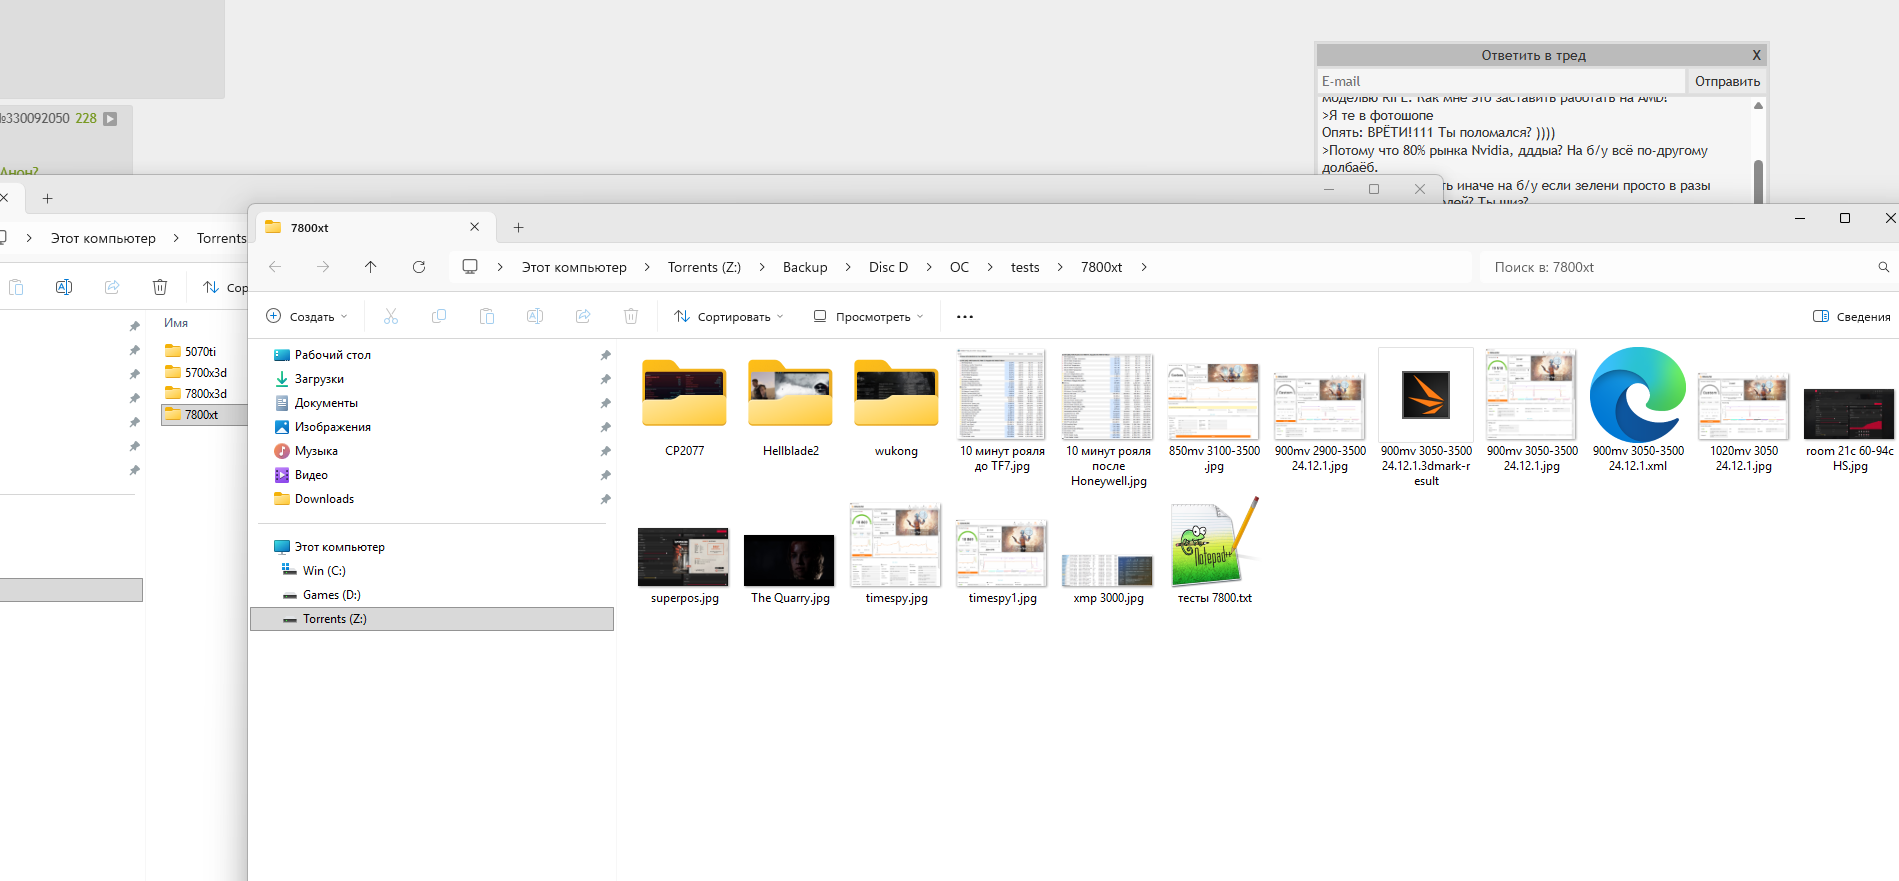Expand chevron after 7800xt in address bar
This screenshot has width=1899, height=881.
click(x=1144, y=267)
